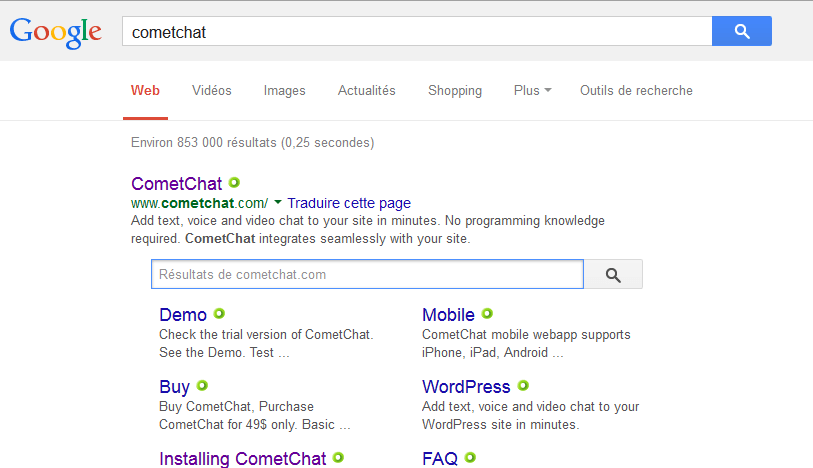The image size is (813, 468).
Task: Click the green circle icon next to FAQ
Action: 470,457
